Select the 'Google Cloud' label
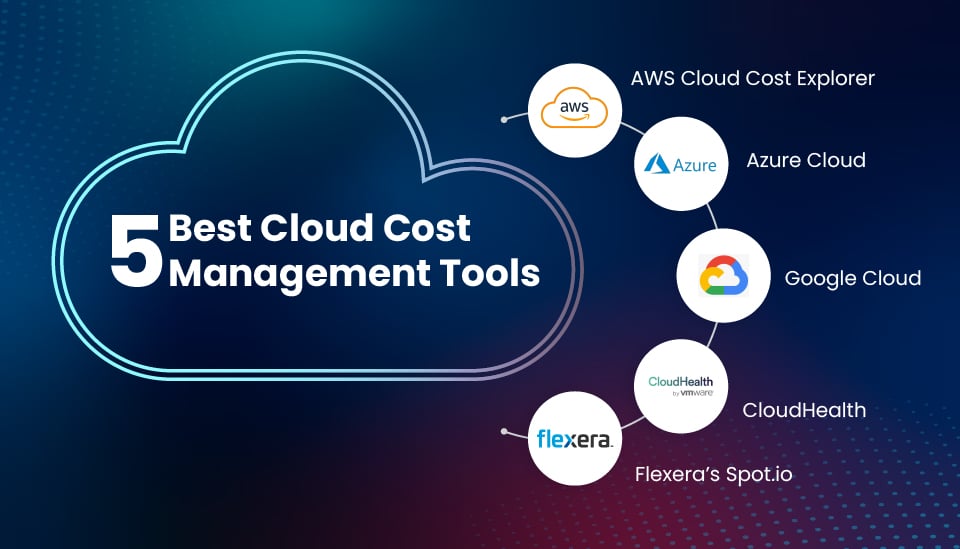 coord(852,278)
